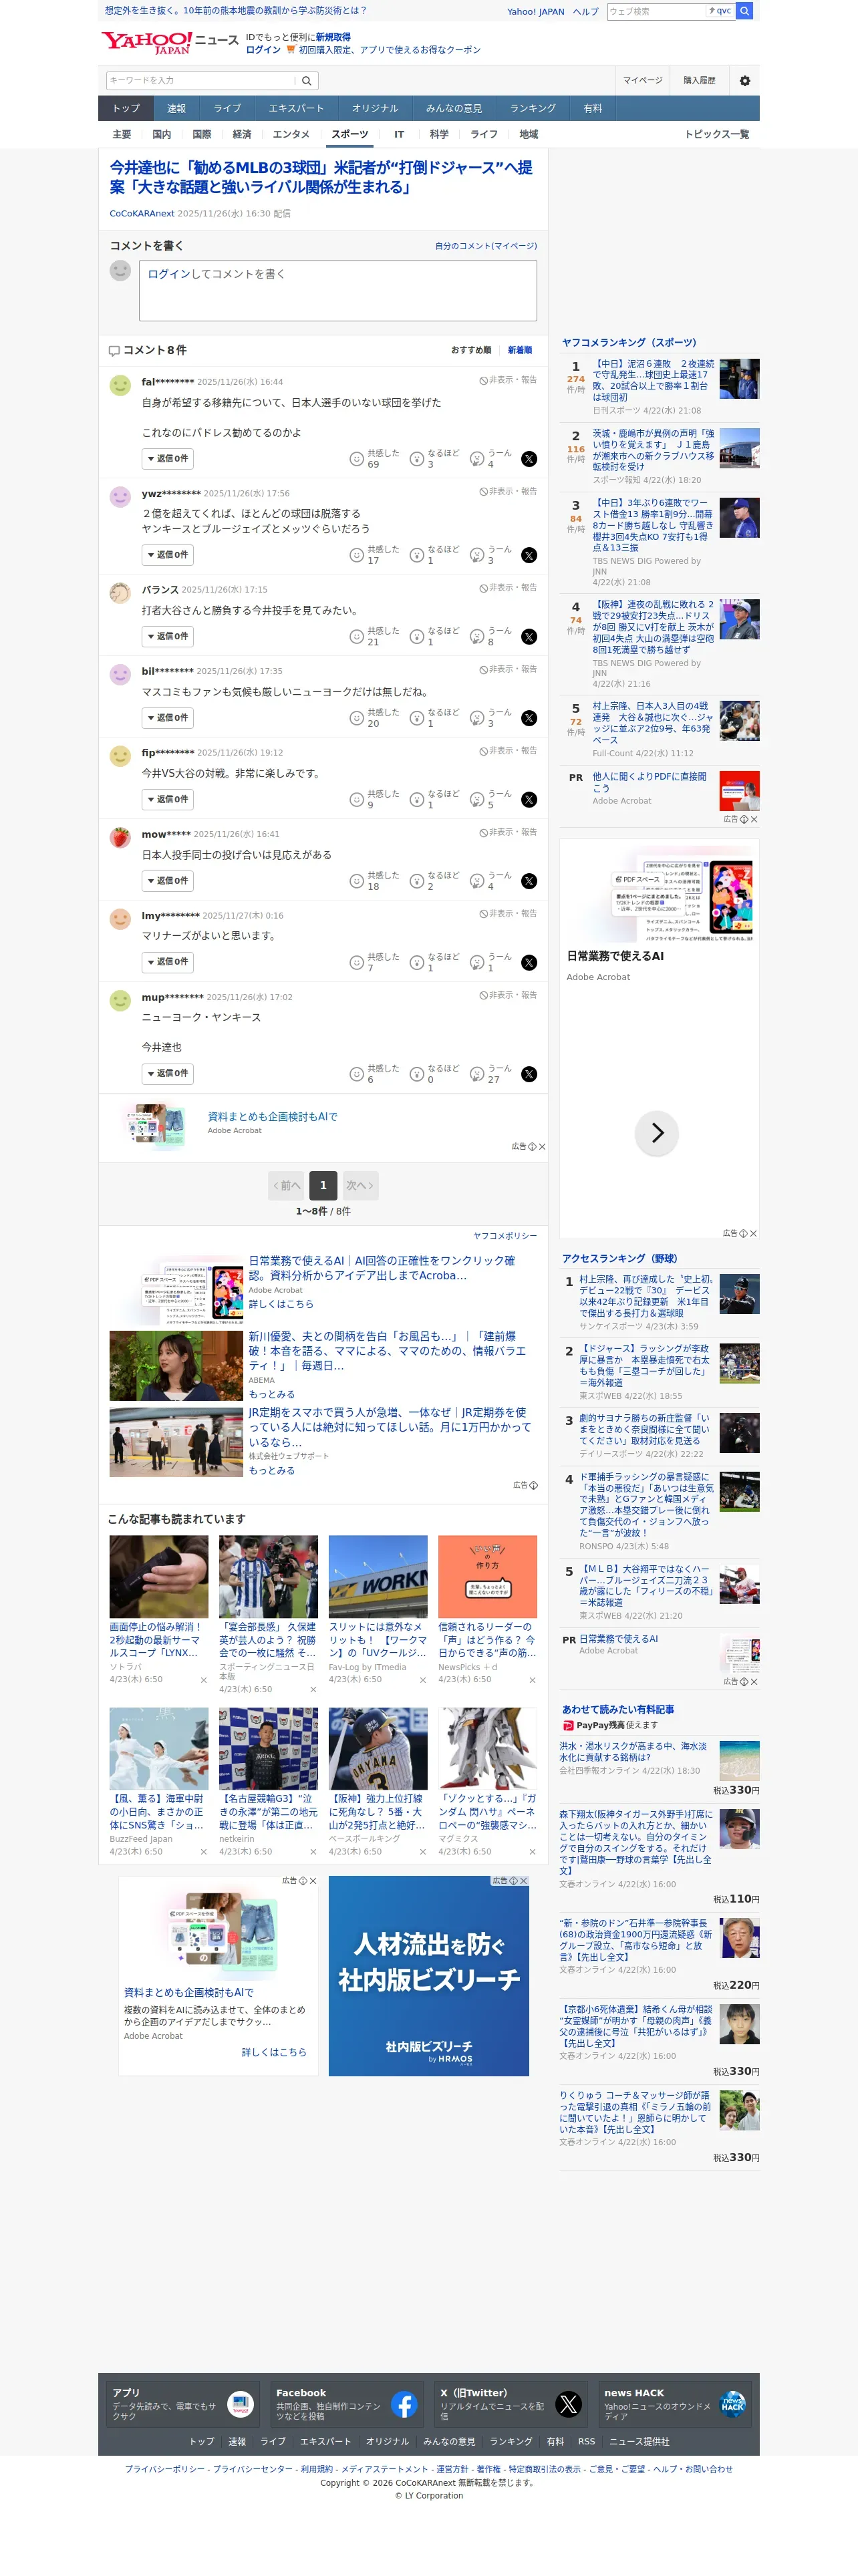Click next arrow in Adobe Acrobat ad
Image resolution: width=858 pixels, height=2576 pixels.
(657, 1133)
